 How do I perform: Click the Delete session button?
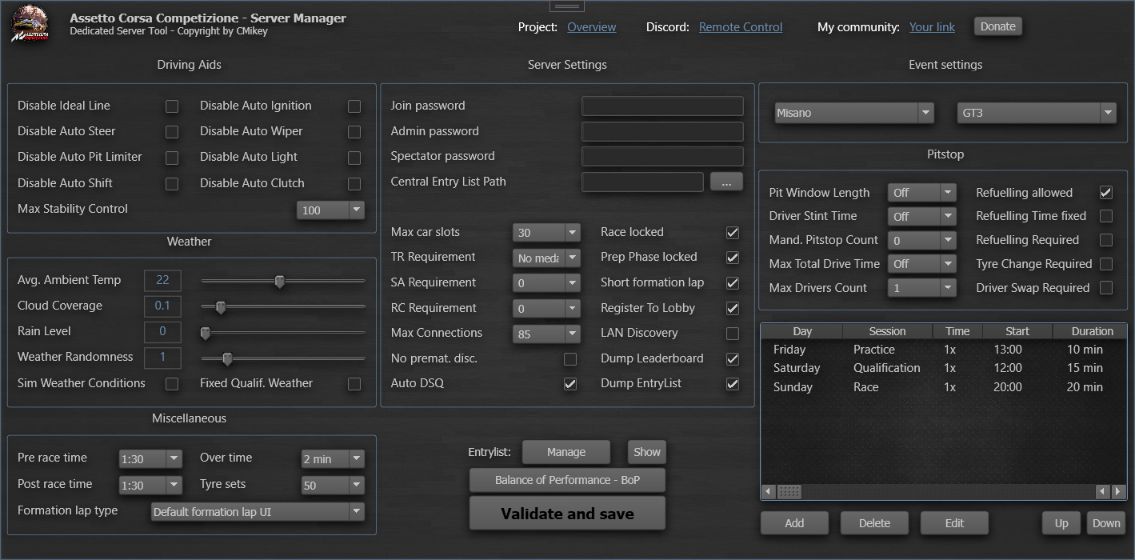pos(874,523)
